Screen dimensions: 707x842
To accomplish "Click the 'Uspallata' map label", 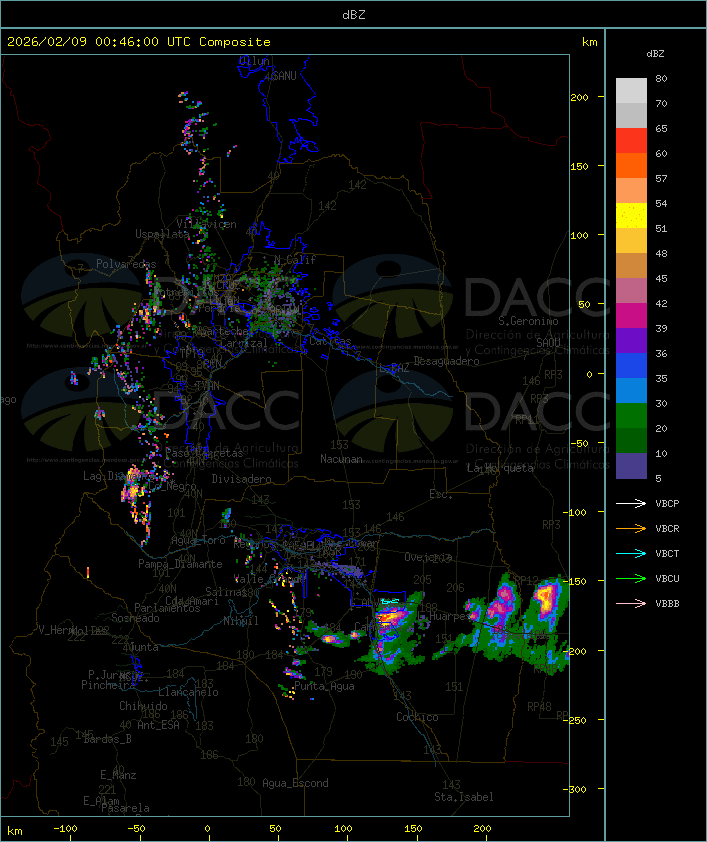I will [162, 234].
